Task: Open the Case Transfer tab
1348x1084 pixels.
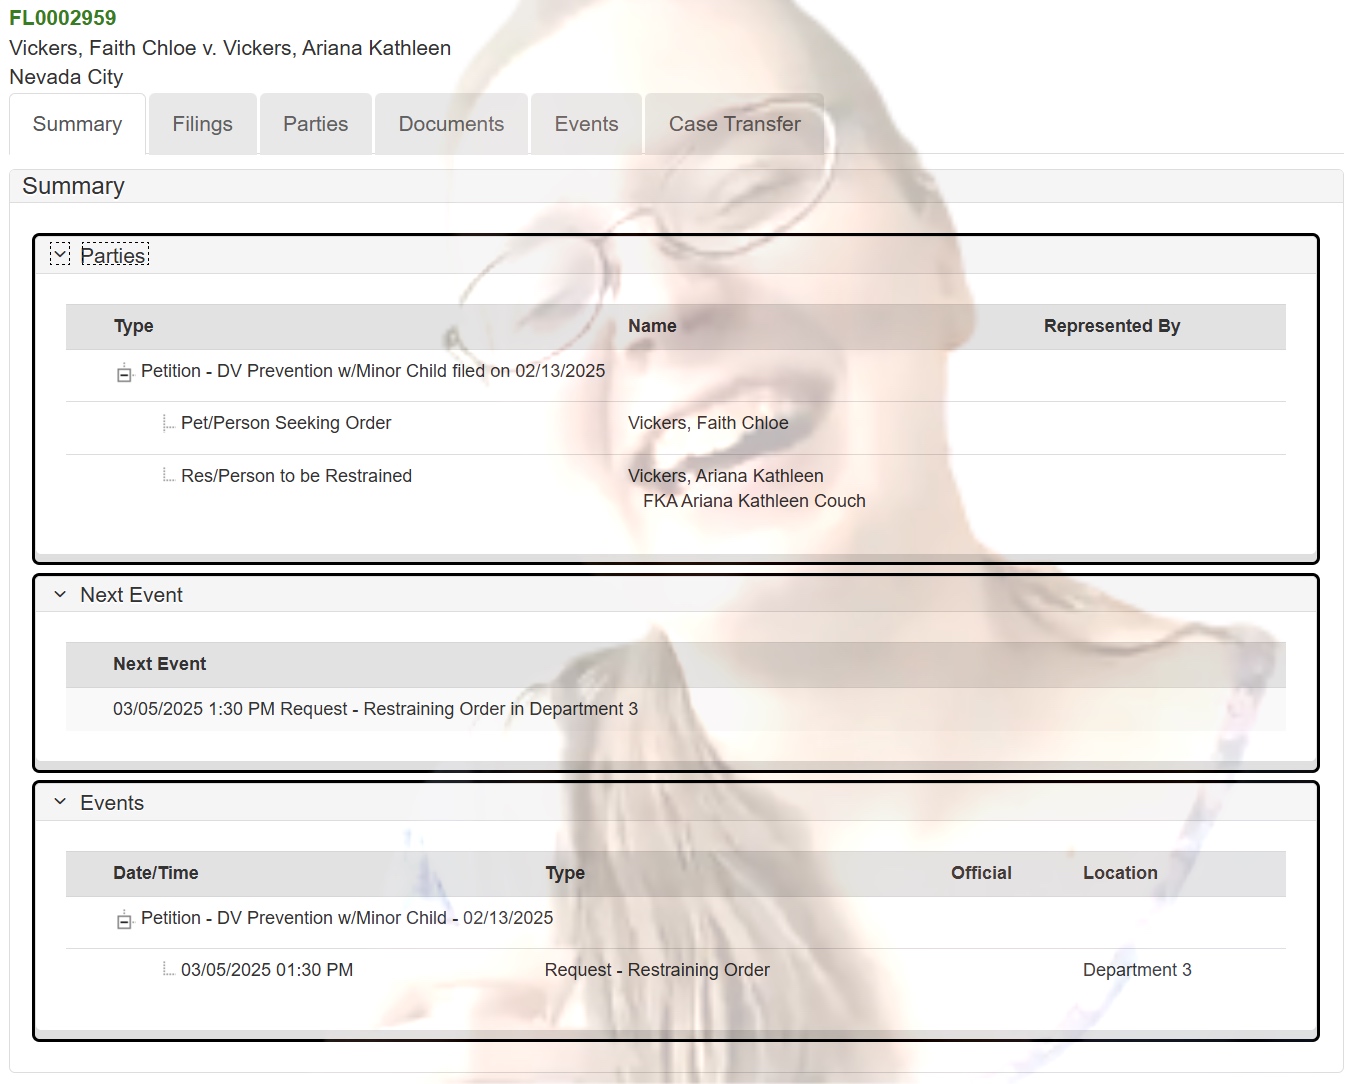Action: pyautogui.click(x=734, y=124)
